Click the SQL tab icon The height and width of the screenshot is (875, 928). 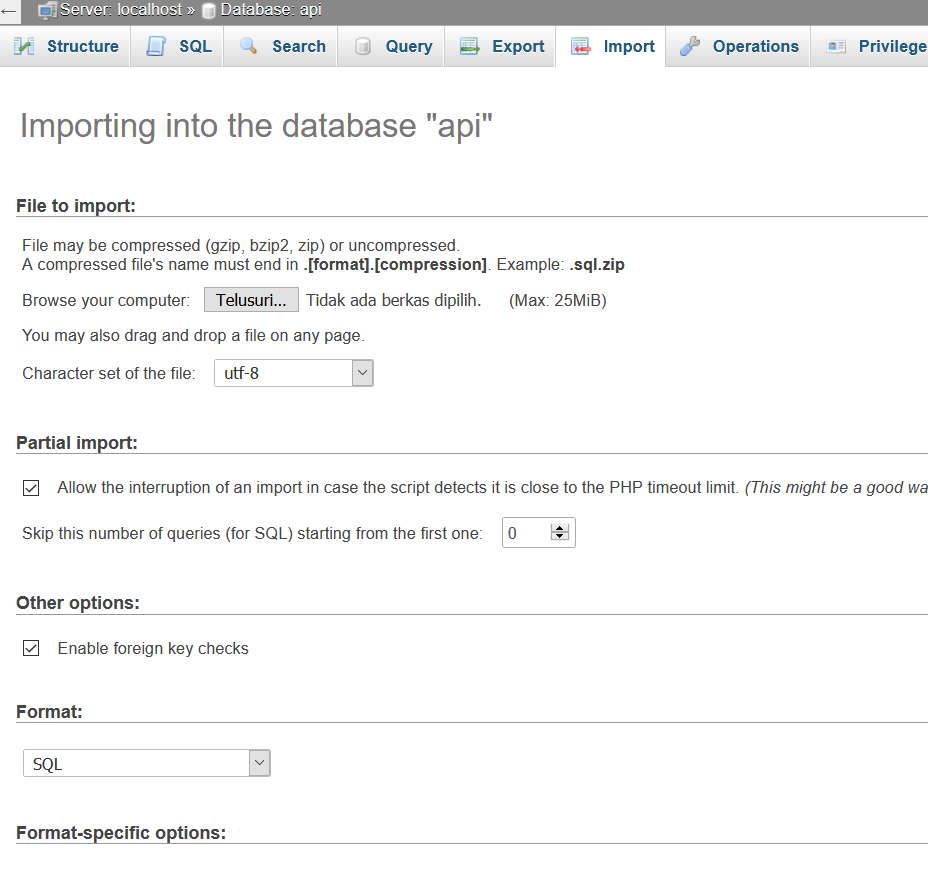coord(156,47)
